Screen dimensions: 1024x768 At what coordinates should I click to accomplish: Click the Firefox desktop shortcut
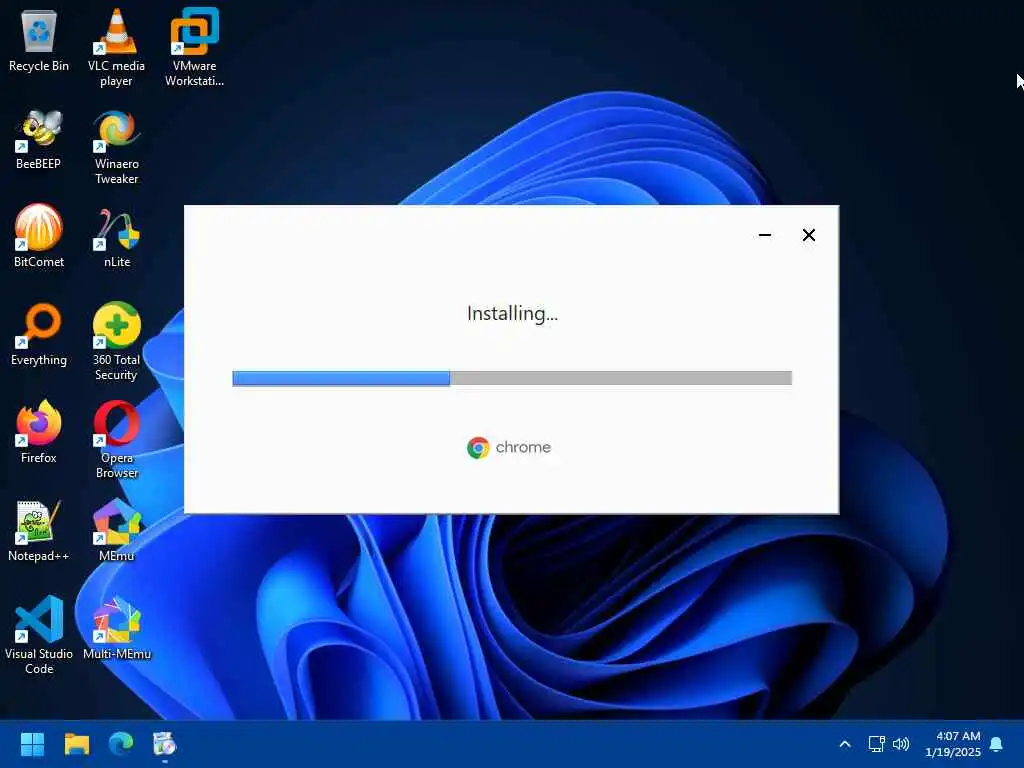[x=39, y=432]
